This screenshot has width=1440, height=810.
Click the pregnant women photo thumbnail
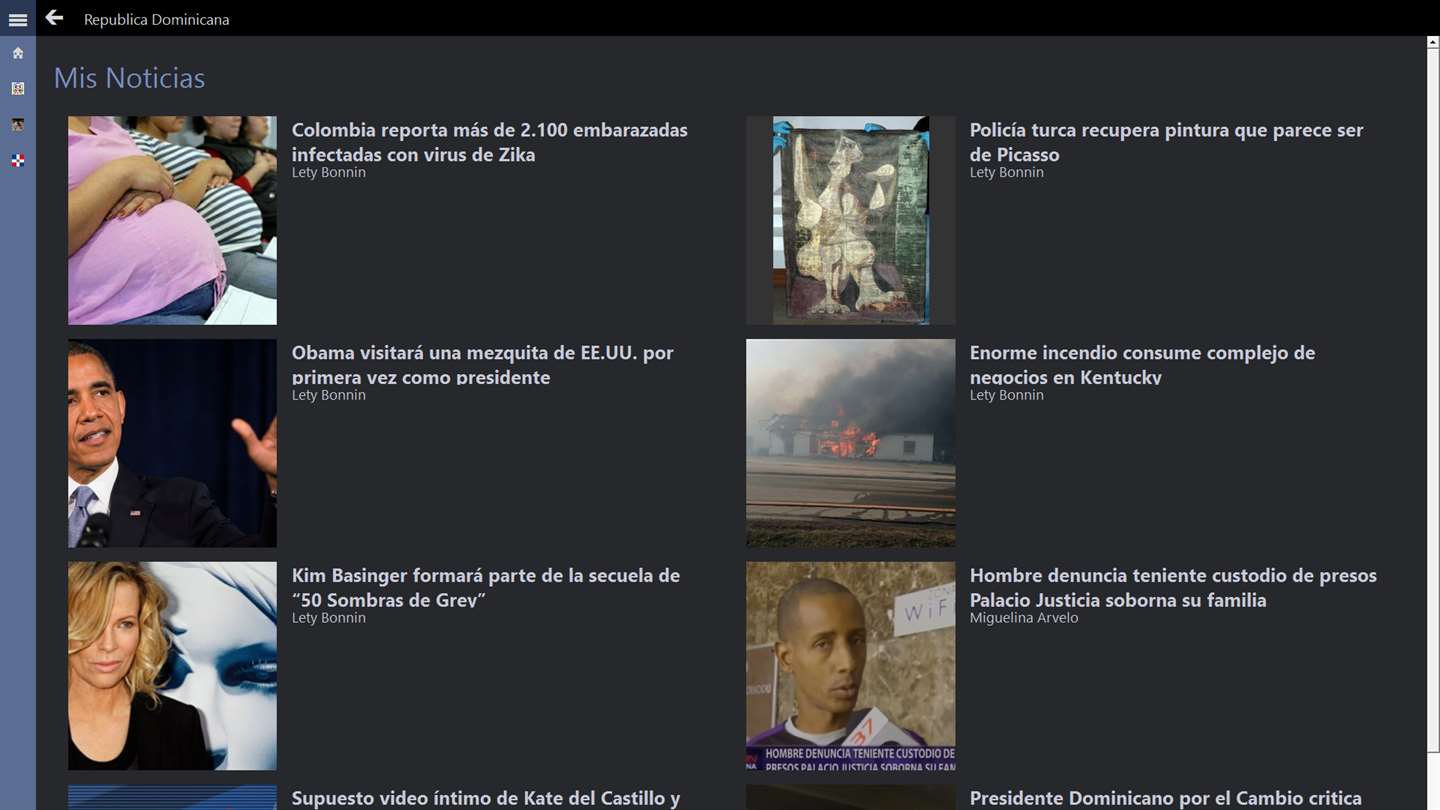click(172, 220)
